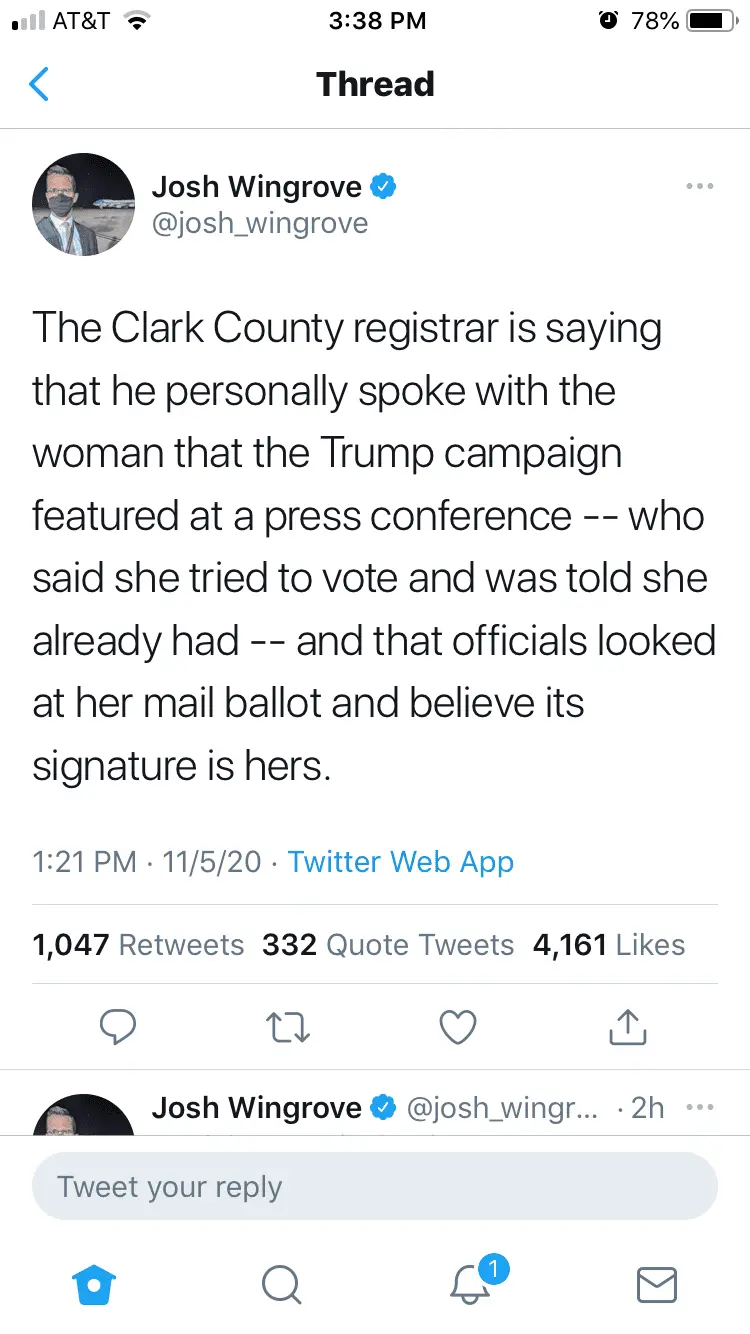Go to the Home tab

tap(94, 1285)
